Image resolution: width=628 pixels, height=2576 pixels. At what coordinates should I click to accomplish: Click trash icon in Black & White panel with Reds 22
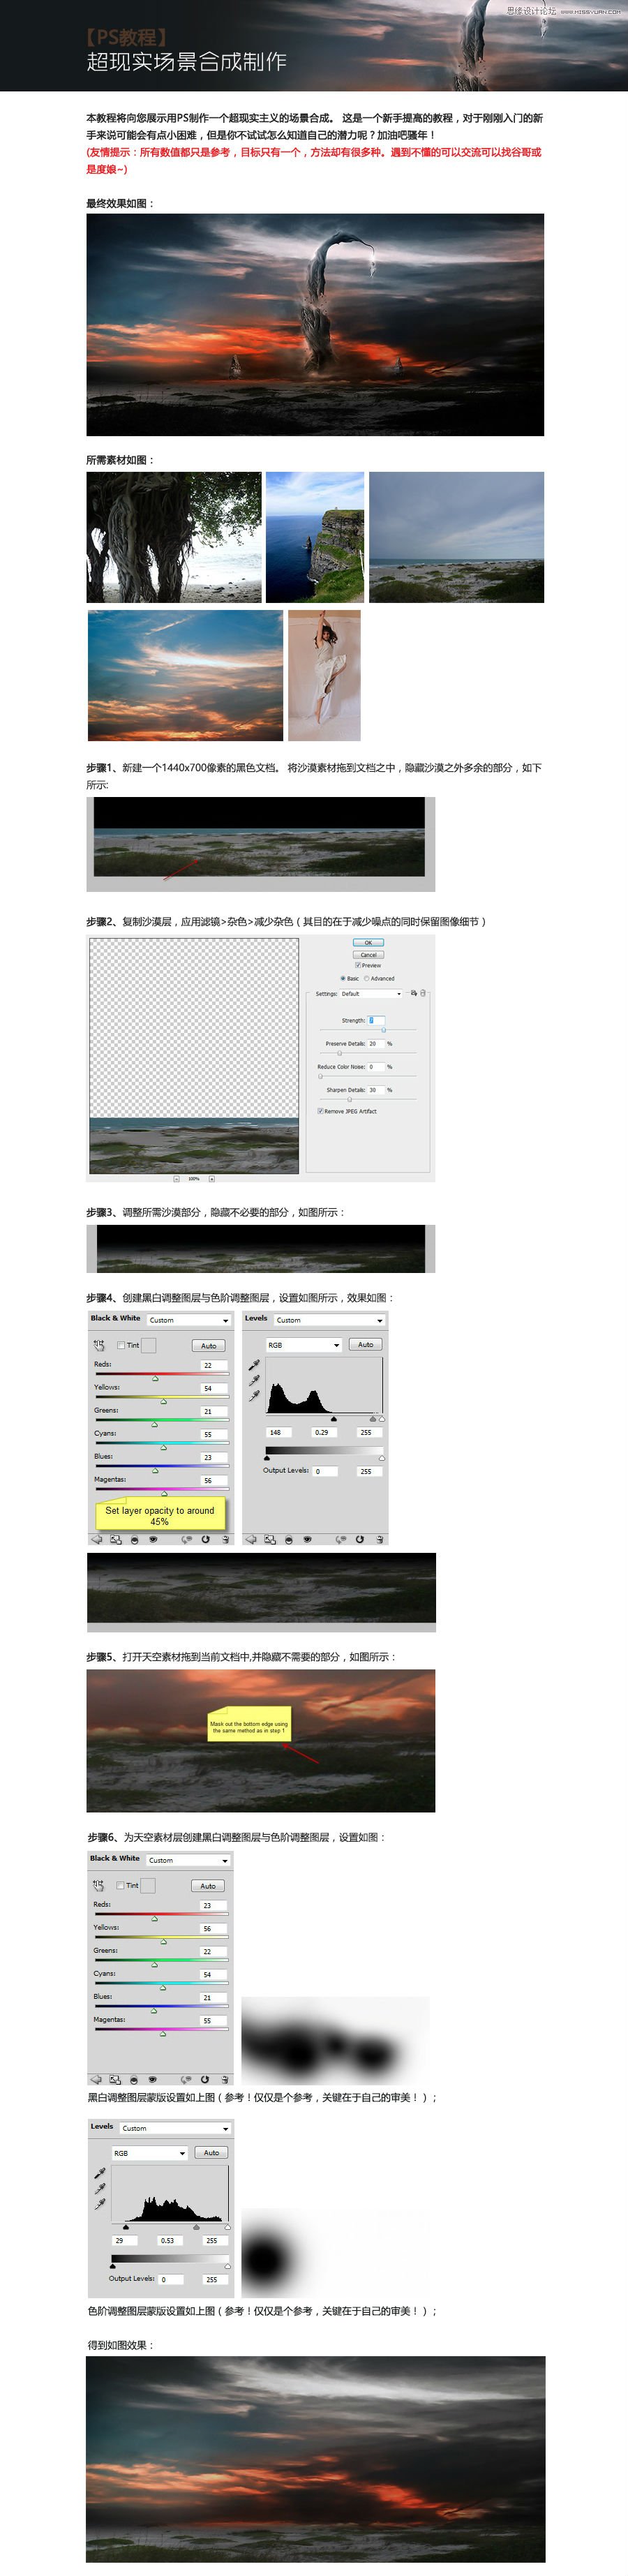click(225, 1539)
